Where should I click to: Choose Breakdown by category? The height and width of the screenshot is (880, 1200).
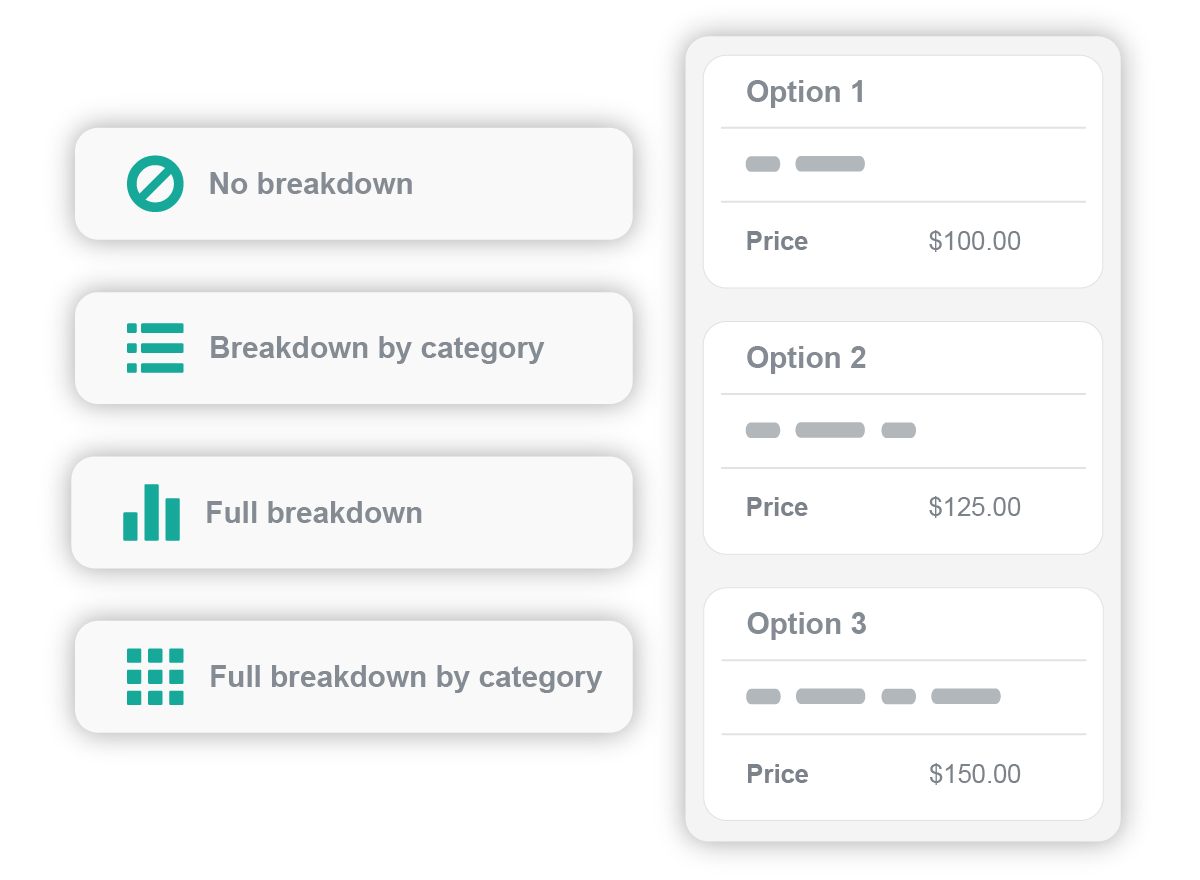coord(376,348)
